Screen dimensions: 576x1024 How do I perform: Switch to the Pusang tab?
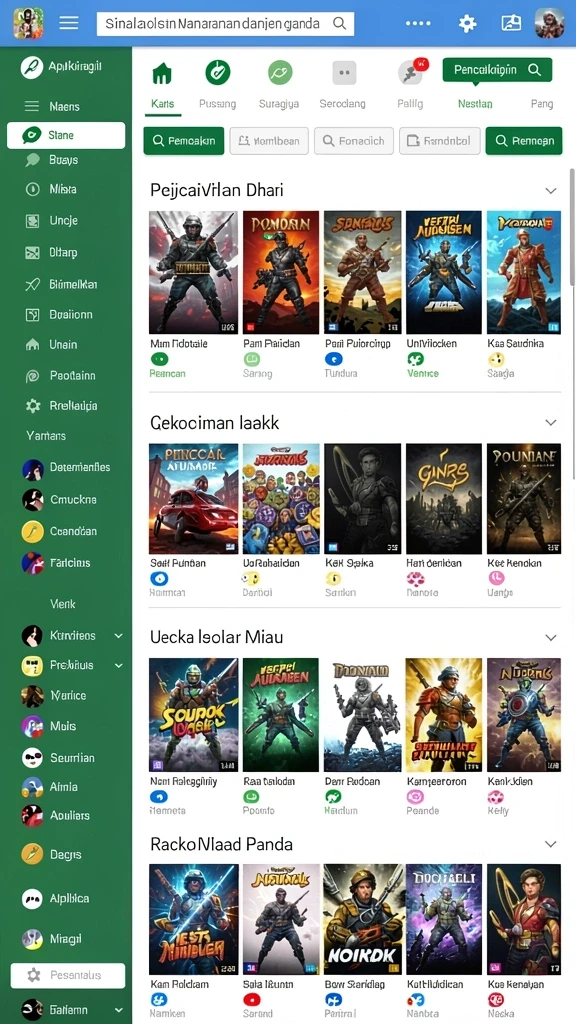[x=217, y=85]
